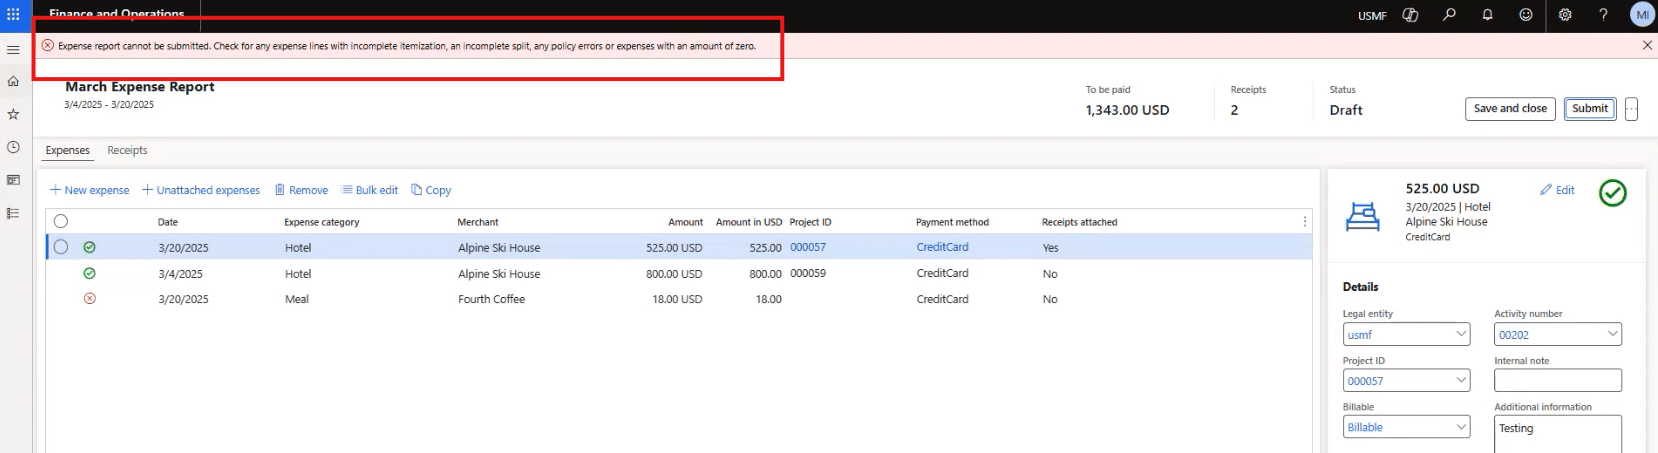Image resolution: width=1658 pixels, height=453 pixels.
Task: Open the app launcher waffle icon
Action: [x=13, y=15]
